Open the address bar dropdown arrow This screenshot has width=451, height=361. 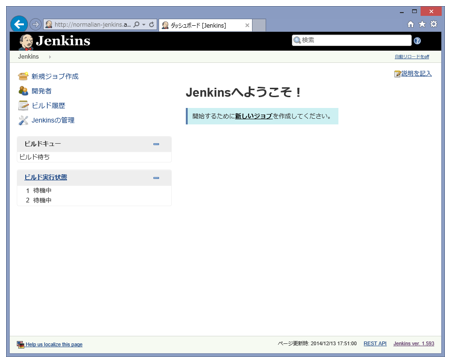(x=144, y=25)
